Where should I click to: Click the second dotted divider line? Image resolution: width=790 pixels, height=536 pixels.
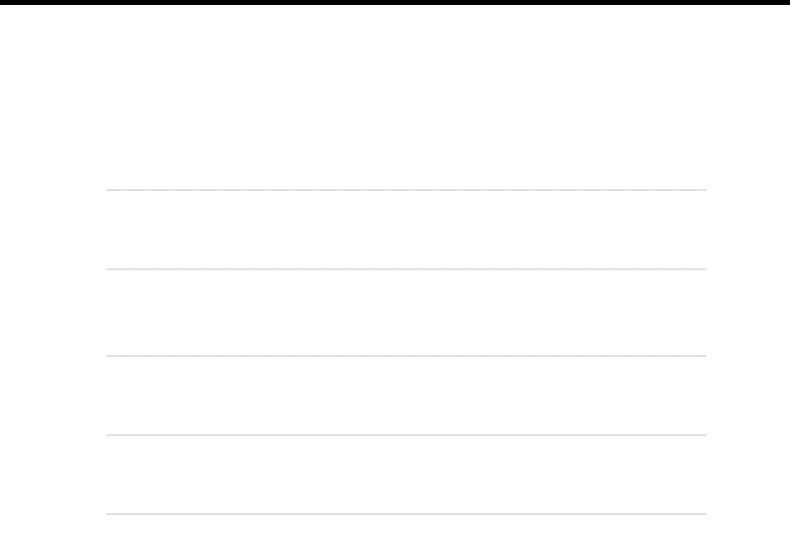click(406, 269)
